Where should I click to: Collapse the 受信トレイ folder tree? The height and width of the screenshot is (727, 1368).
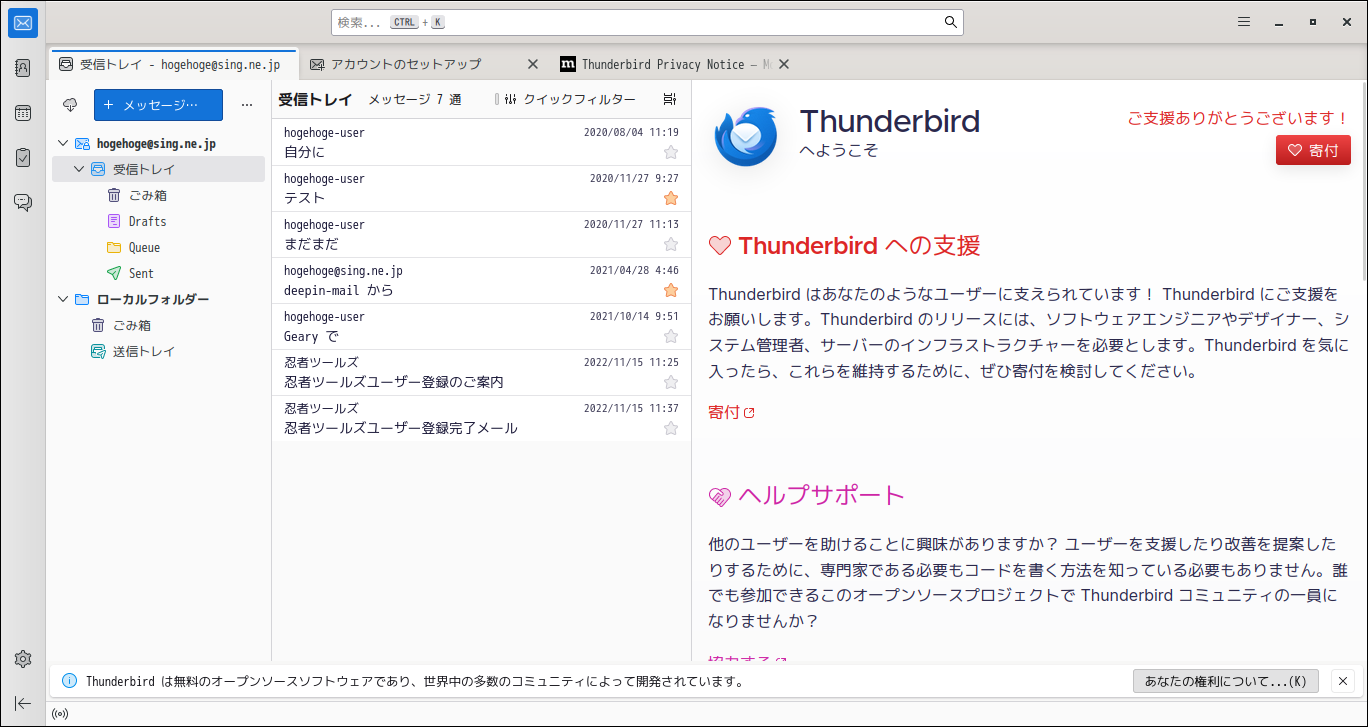coord(80,170)
